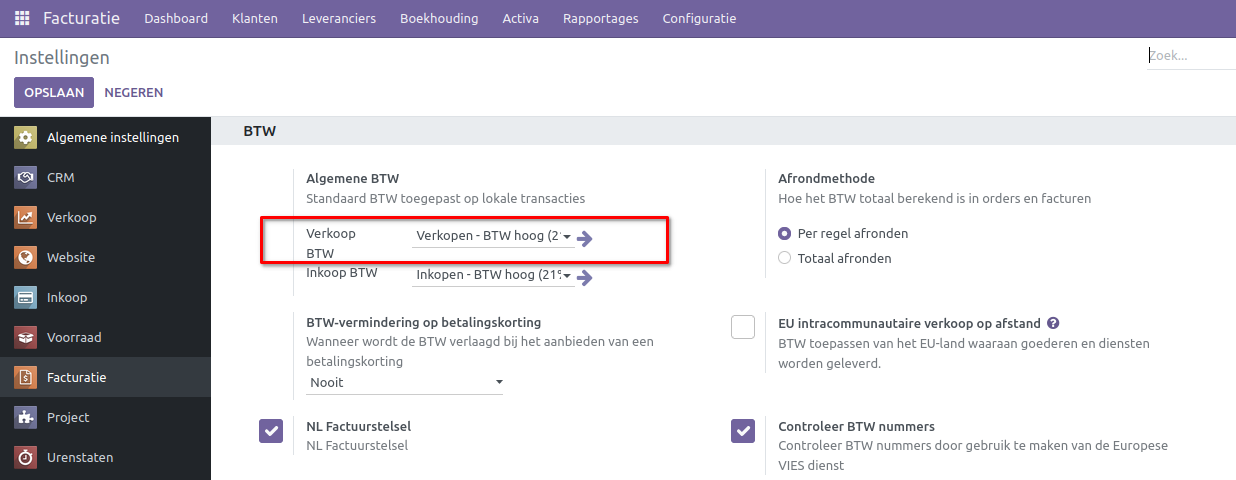Image resolution: width=1236 pixels, height=480 pixels.
Task: Select Verkoop settings in sidebar
Action: pos(105,217)
